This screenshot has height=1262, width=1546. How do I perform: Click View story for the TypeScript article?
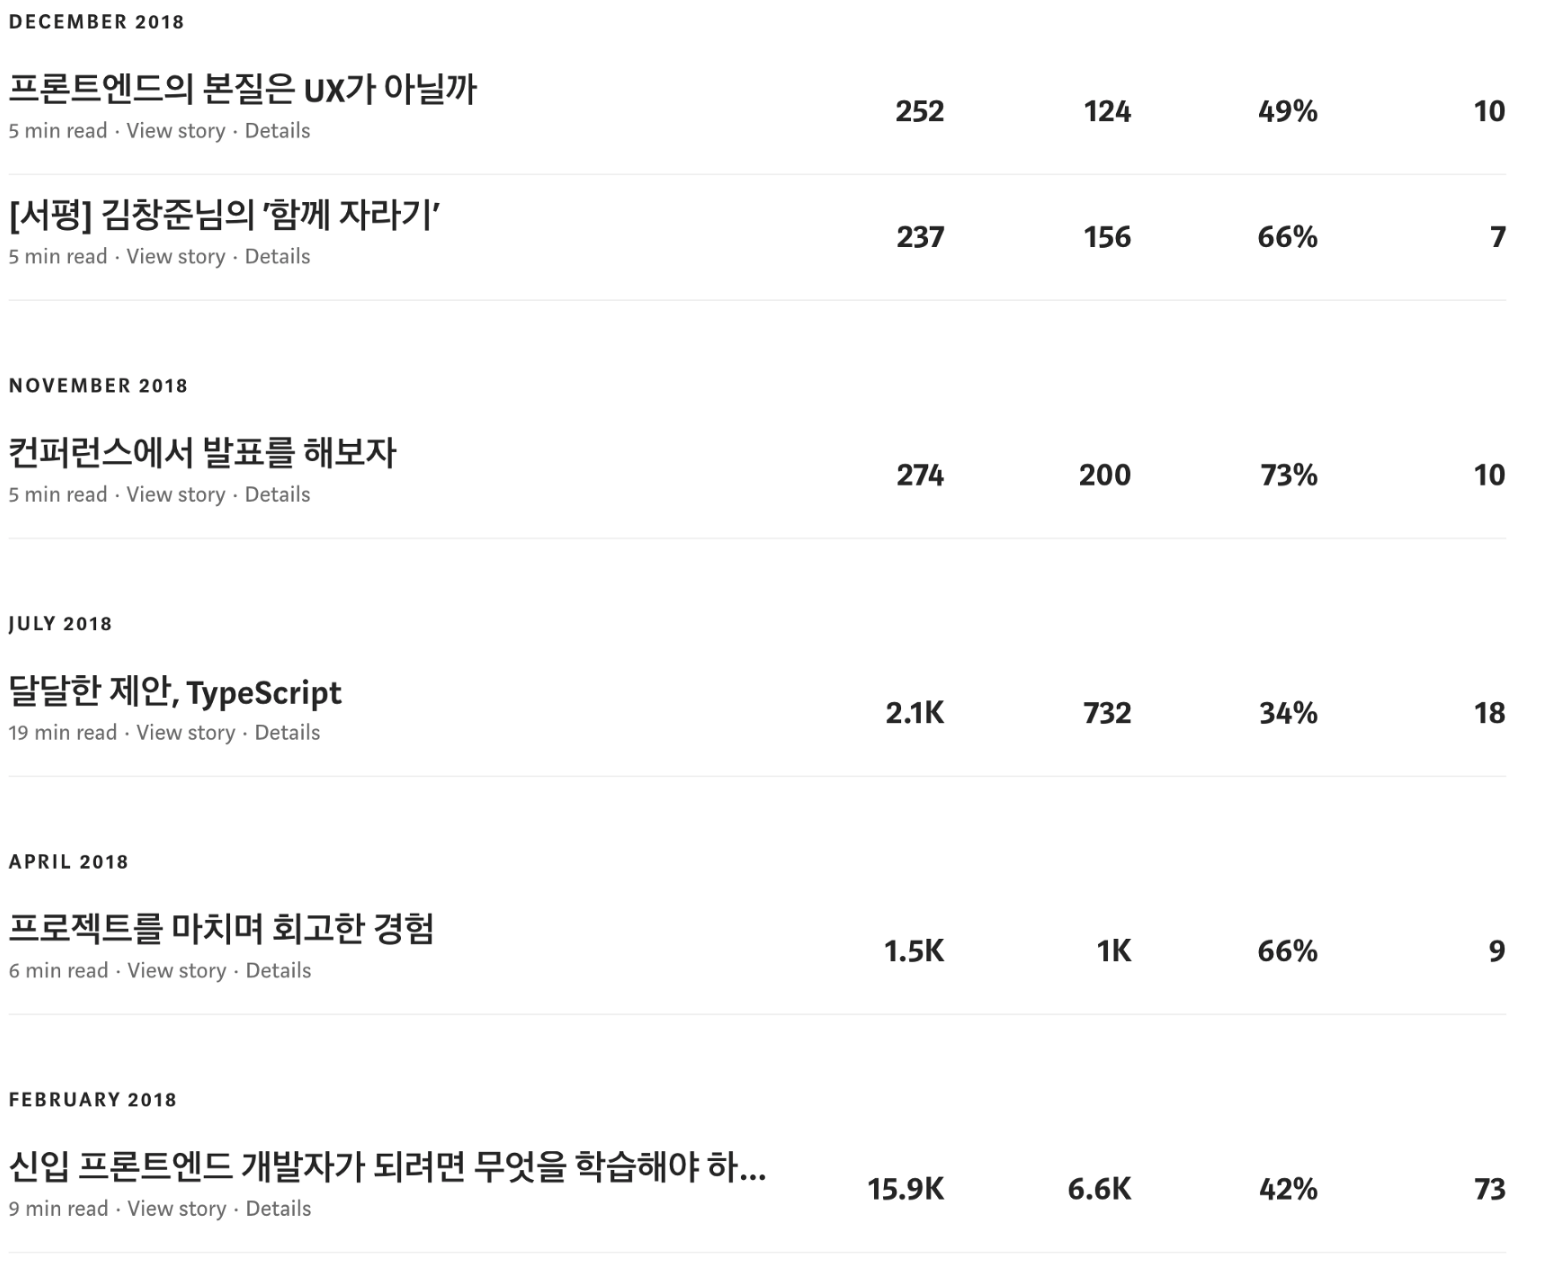pyautogui.click(x=186, y=733)
